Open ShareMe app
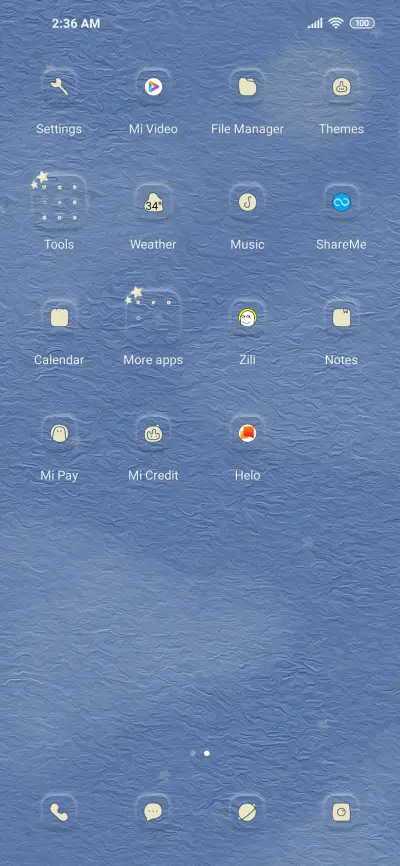400x866 pixels. (x=341, y=203)
